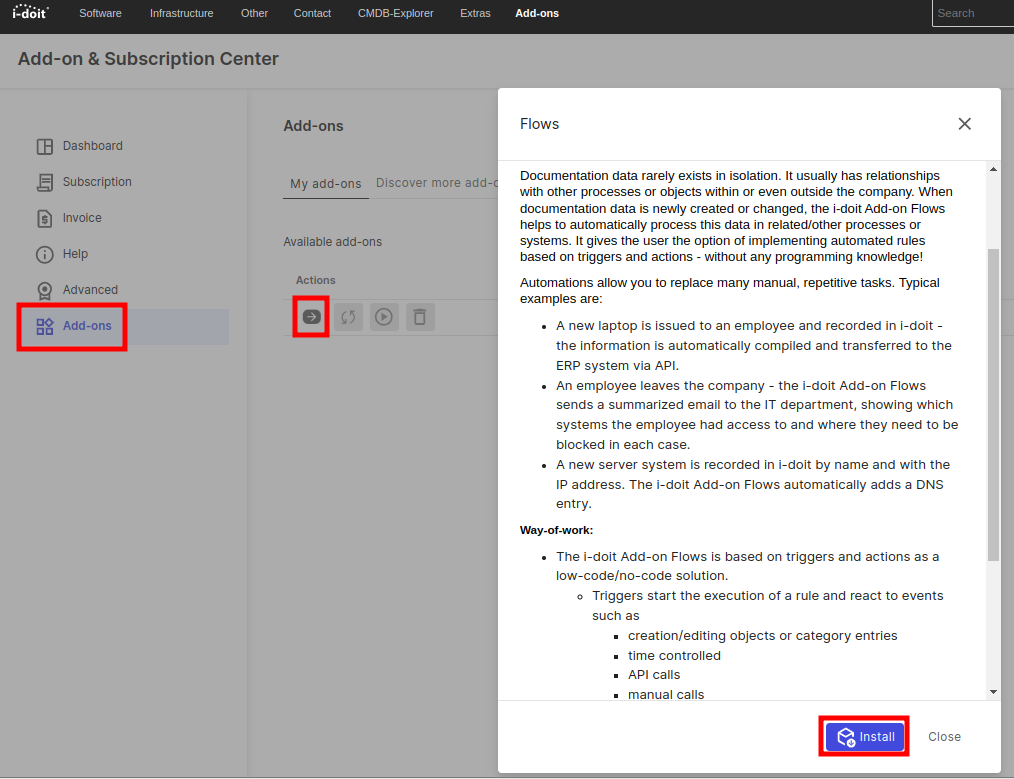Viewport: 1014px width, 779px height.
Task: Go to Help in sidebar
Action: click(75, 254)
